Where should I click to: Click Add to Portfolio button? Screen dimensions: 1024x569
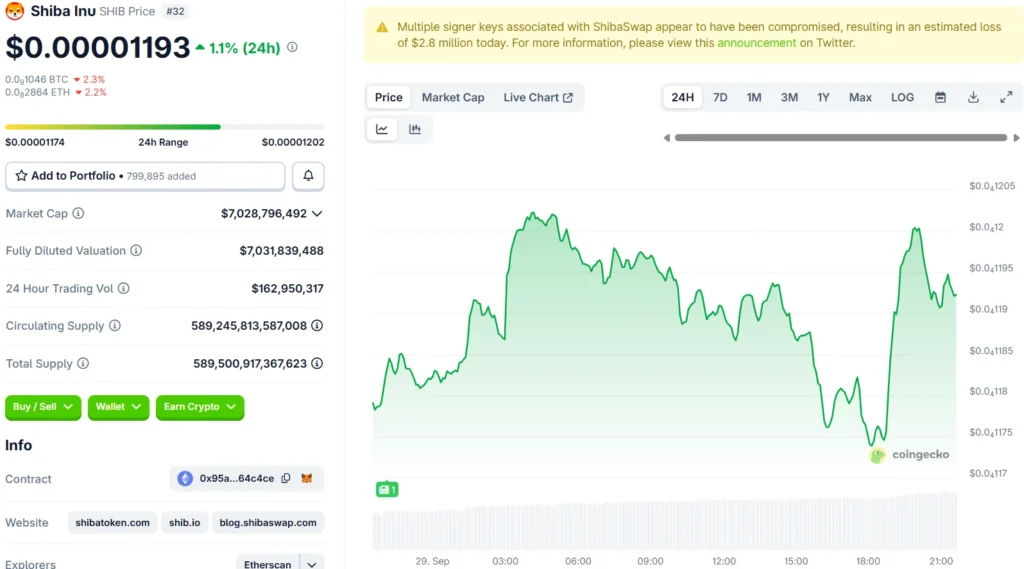pyautogui.click(x=145, y=176)
